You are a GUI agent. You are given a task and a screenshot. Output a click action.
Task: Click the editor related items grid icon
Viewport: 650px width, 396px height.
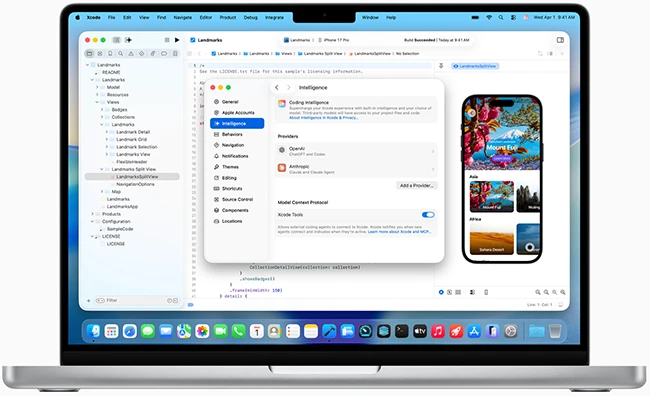tap(189, 53)
